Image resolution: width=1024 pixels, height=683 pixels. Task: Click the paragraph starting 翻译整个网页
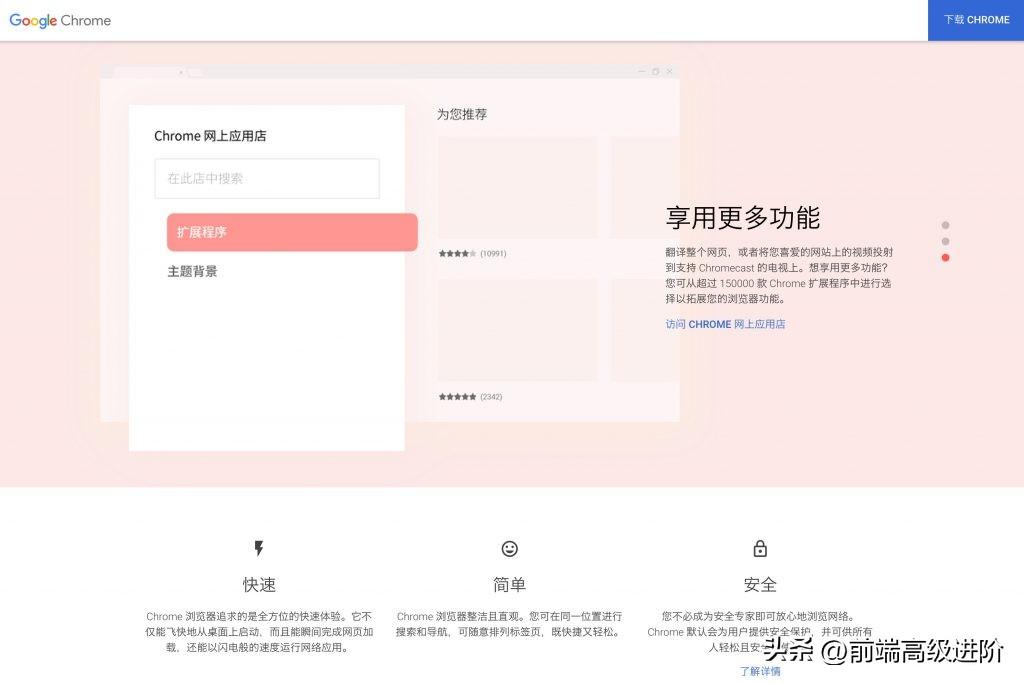tap(779, 275)
